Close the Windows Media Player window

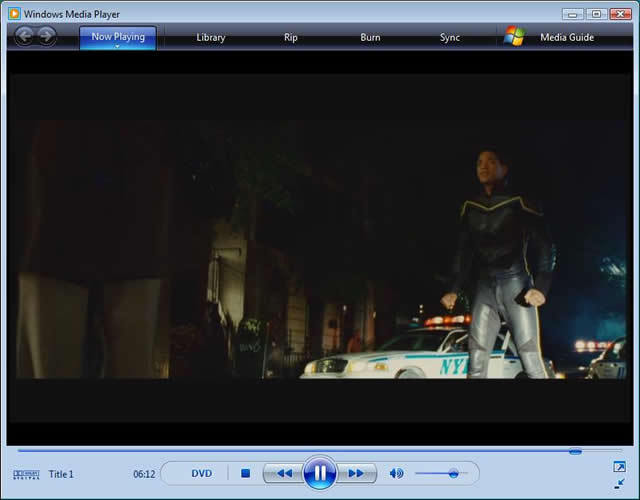620,14
